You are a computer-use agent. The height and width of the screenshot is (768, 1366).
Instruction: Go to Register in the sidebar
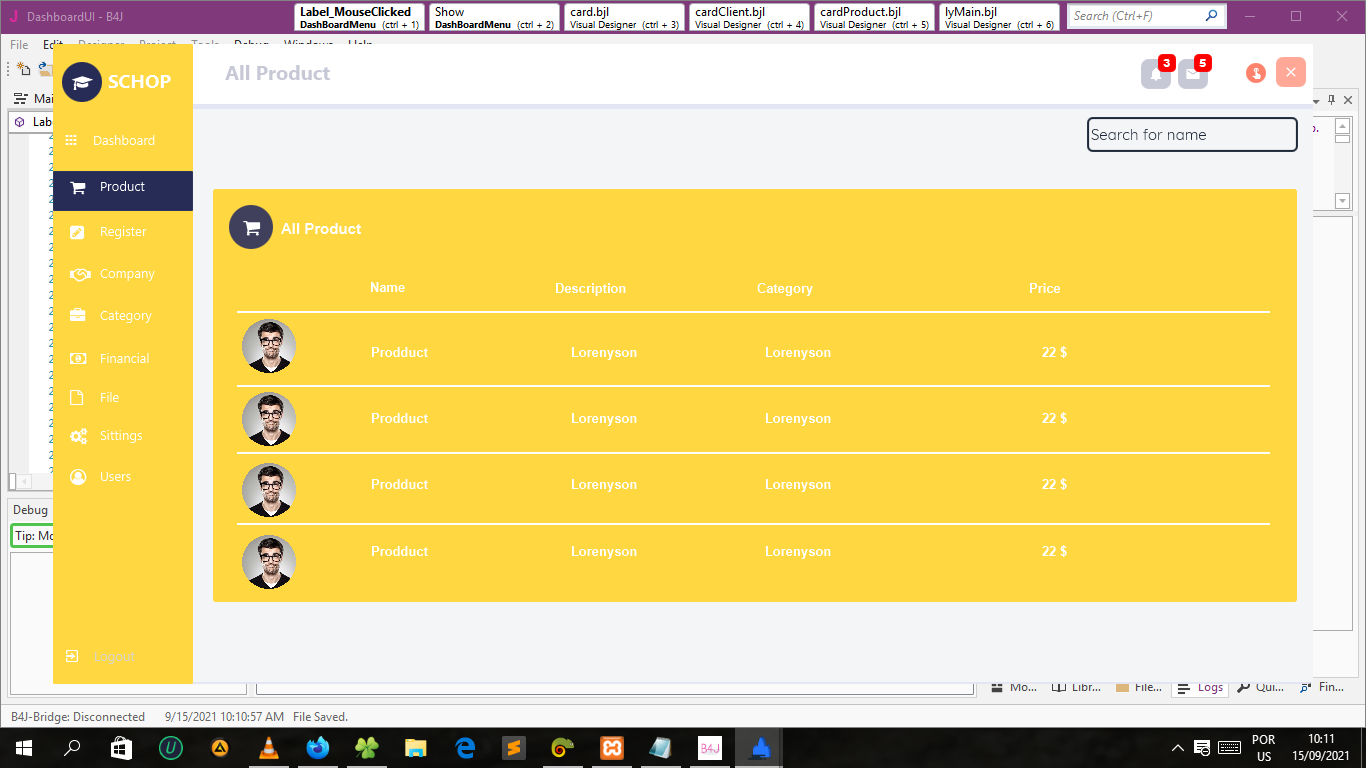(110, 232)
